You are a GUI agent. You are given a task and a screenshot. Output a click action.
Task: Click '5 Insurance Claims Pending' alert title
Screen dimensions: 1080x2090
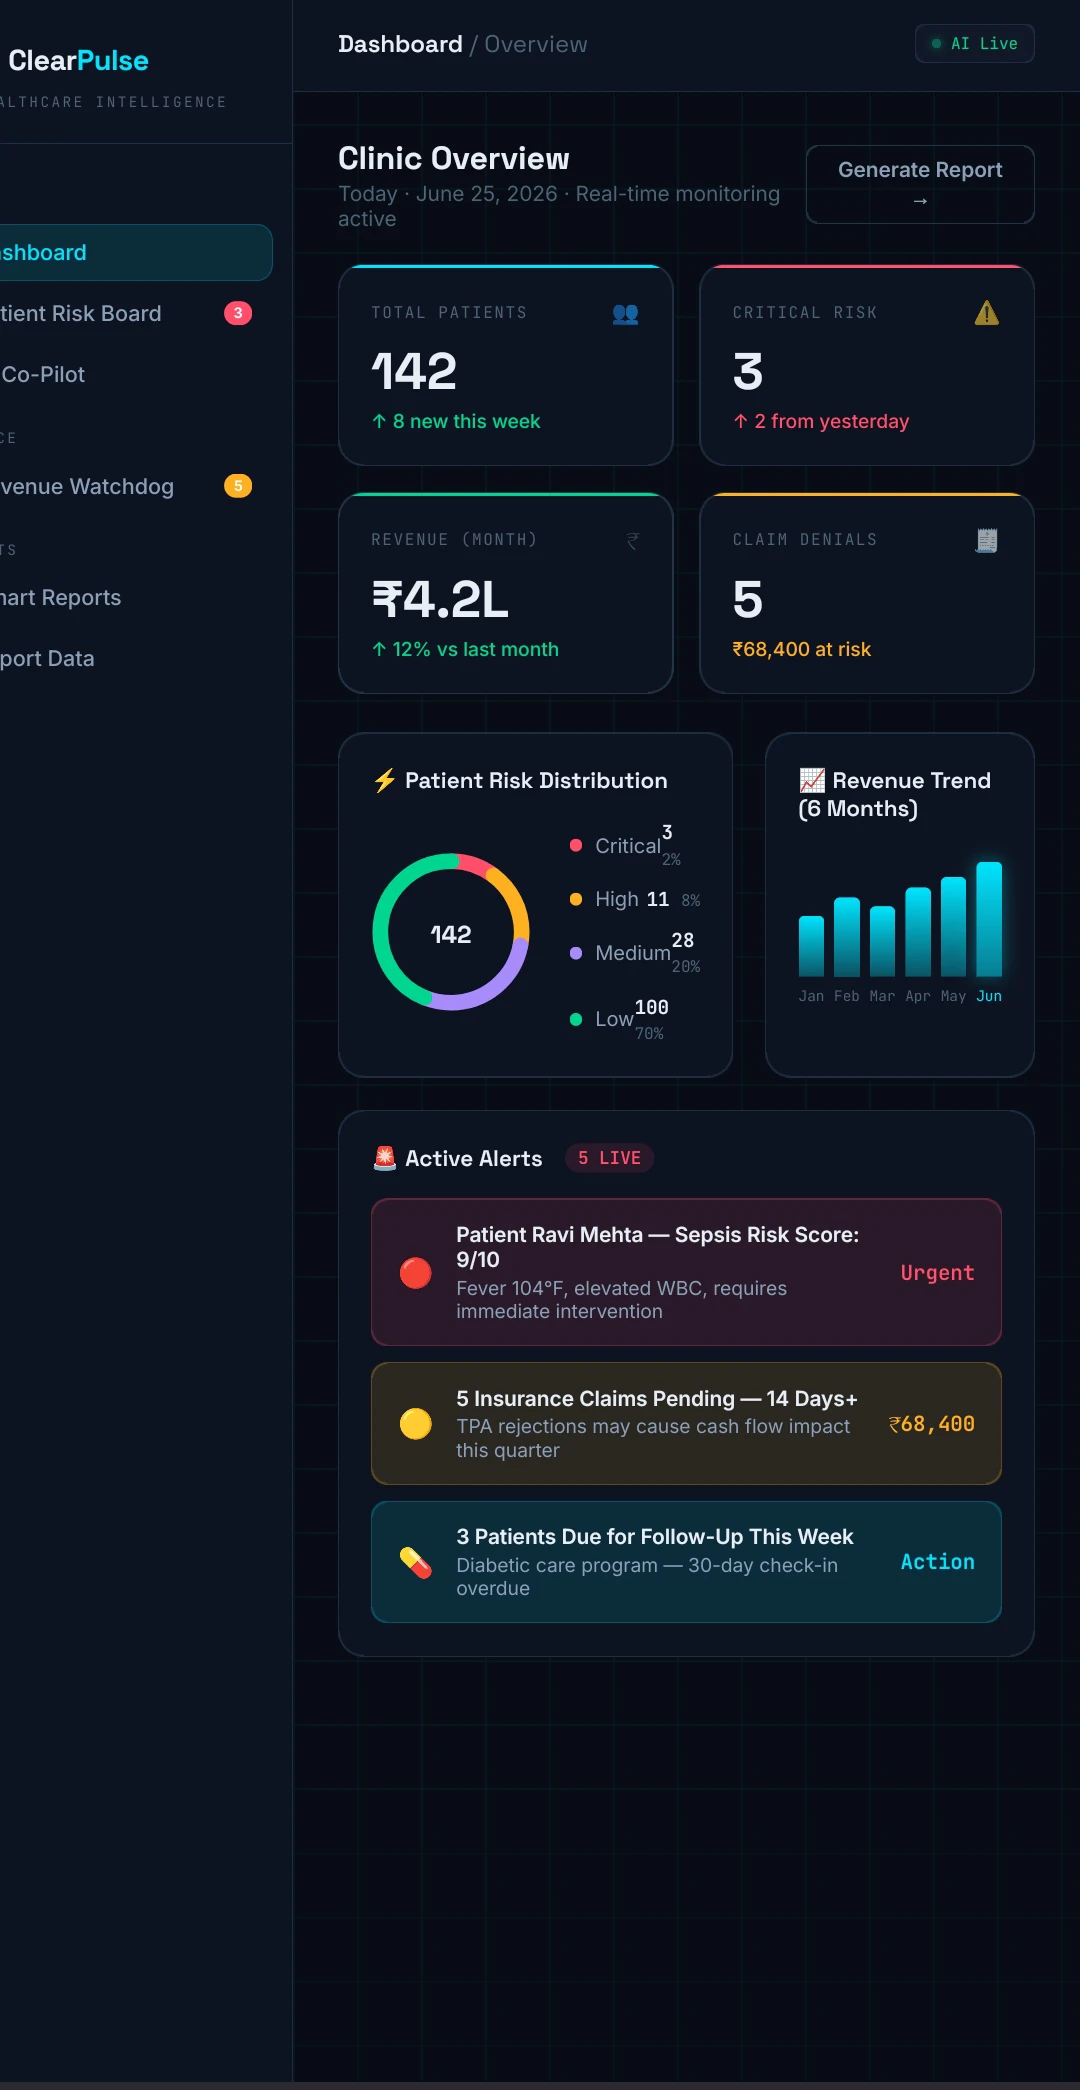click(657, 1398)
